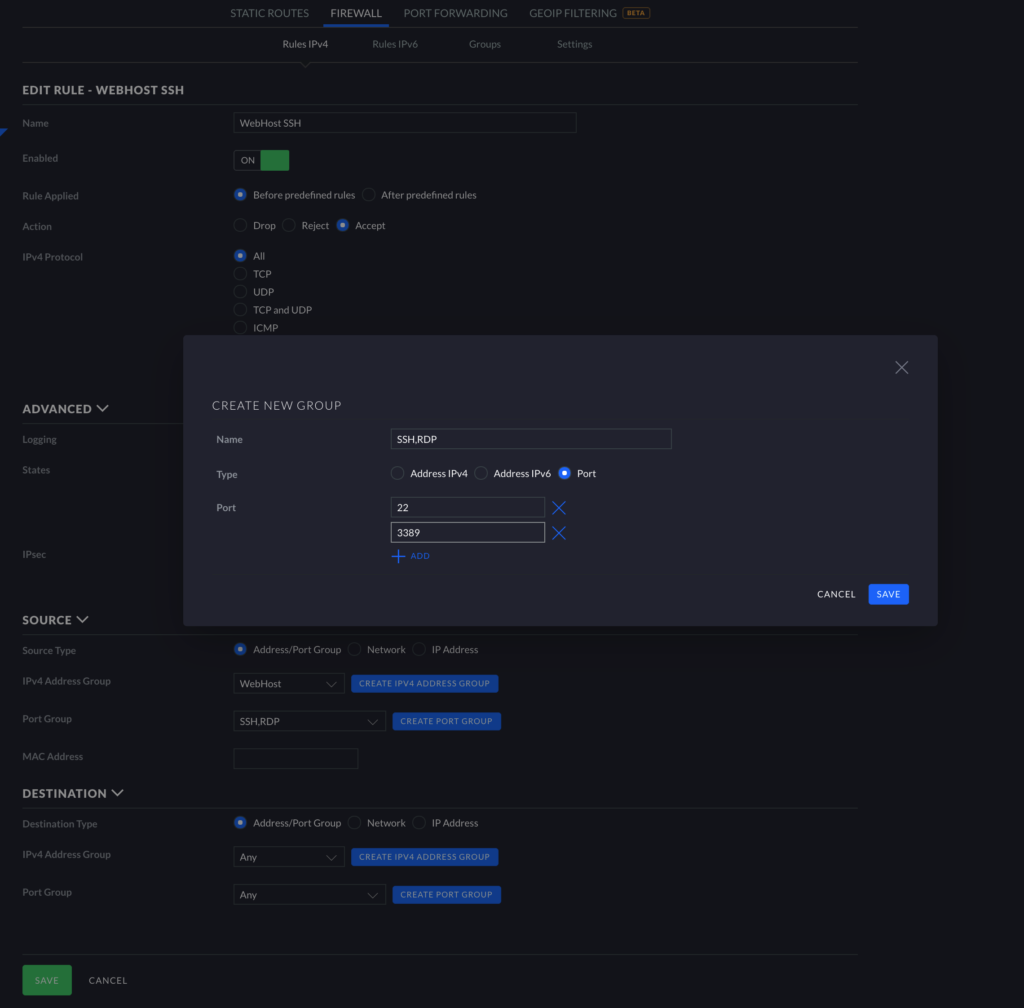Go to the Static Routes tab

pos(269,13)
